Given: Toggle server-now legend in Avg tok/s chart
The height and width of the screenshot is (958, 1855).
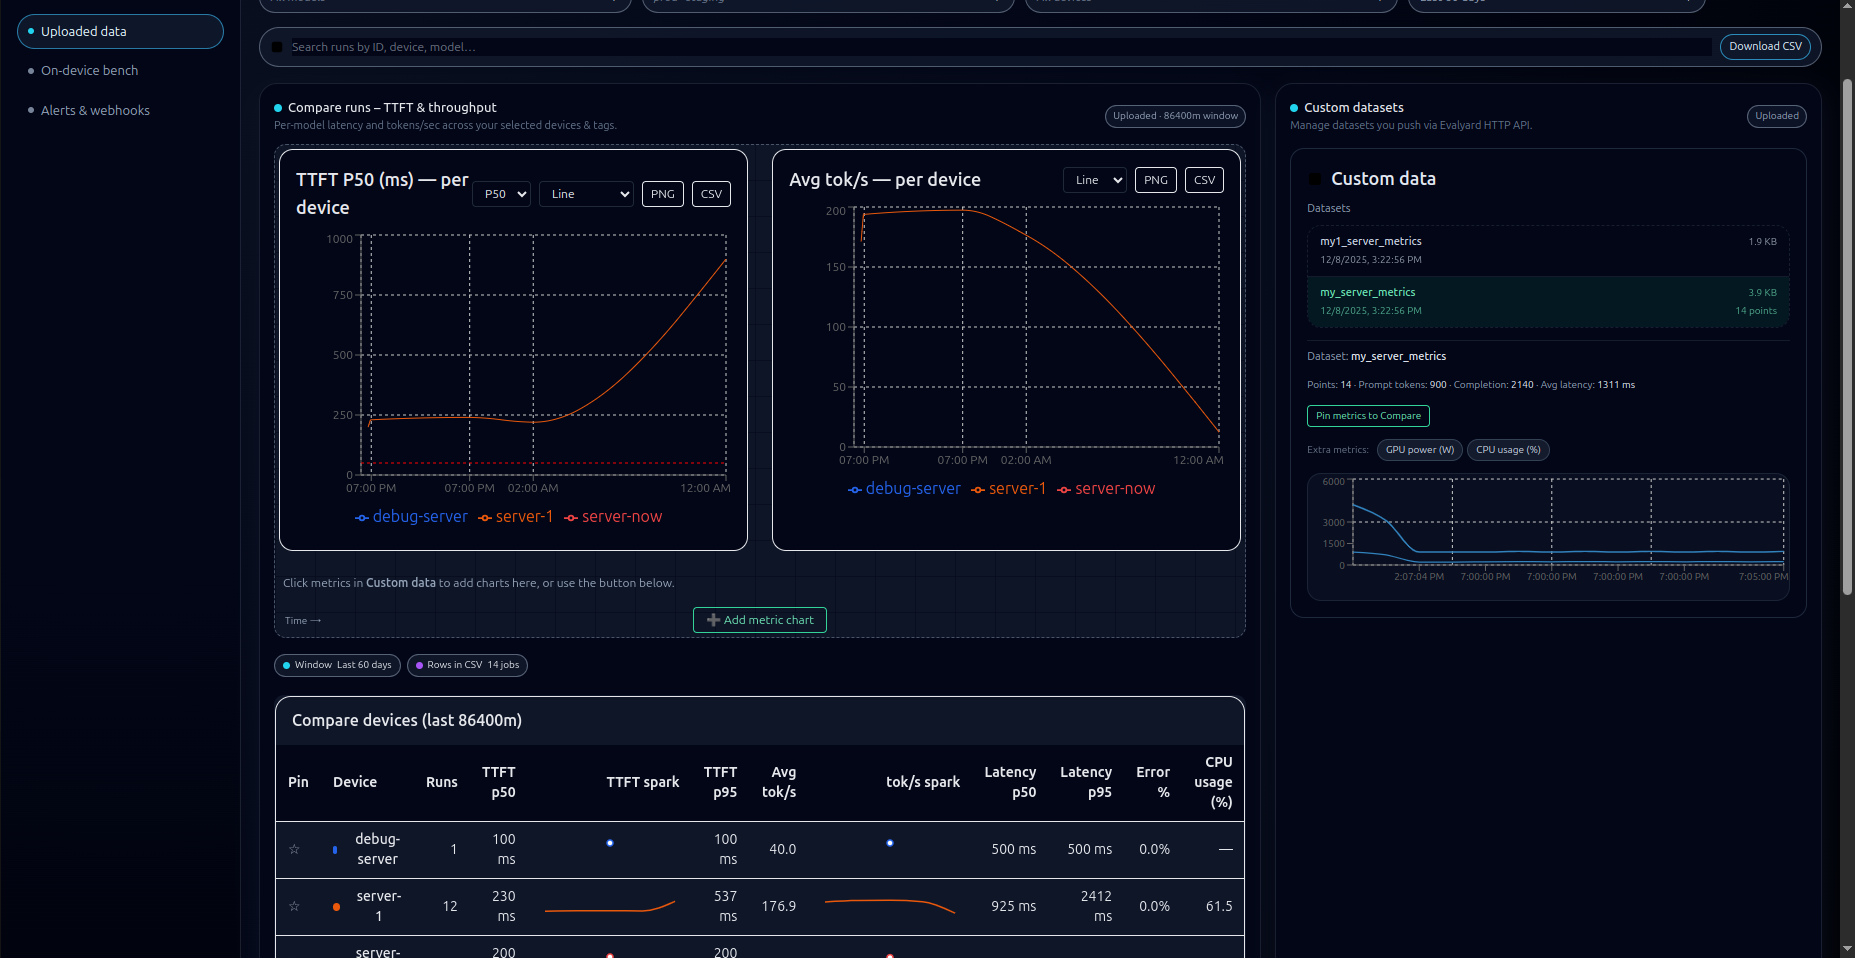Looking at the screenshot, I should [1106, 489].
